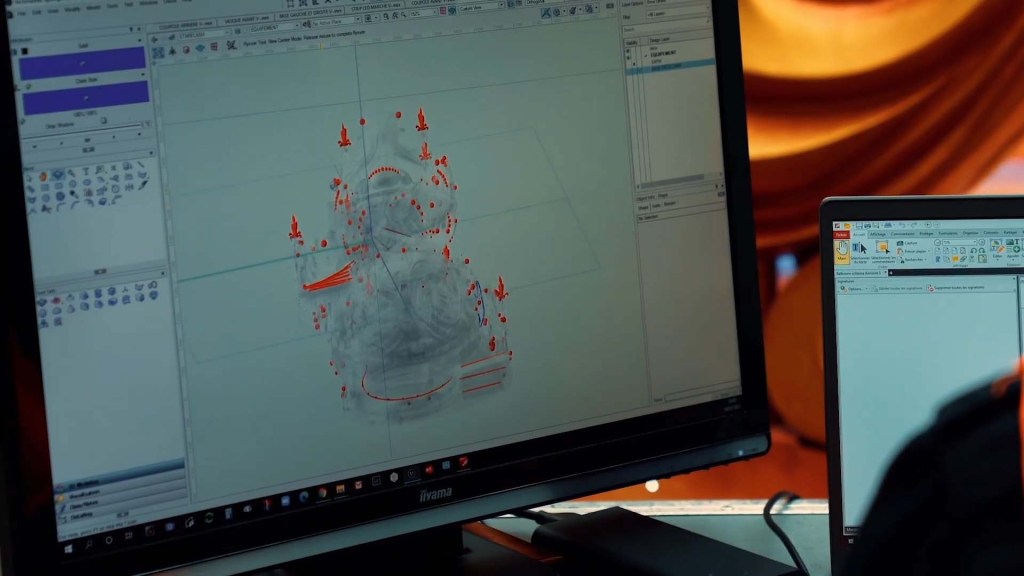Viewport: 1024px width, 576px height.
Task: Choose the Sélectionner du texte tool
Action: click(x=859, y=250)
